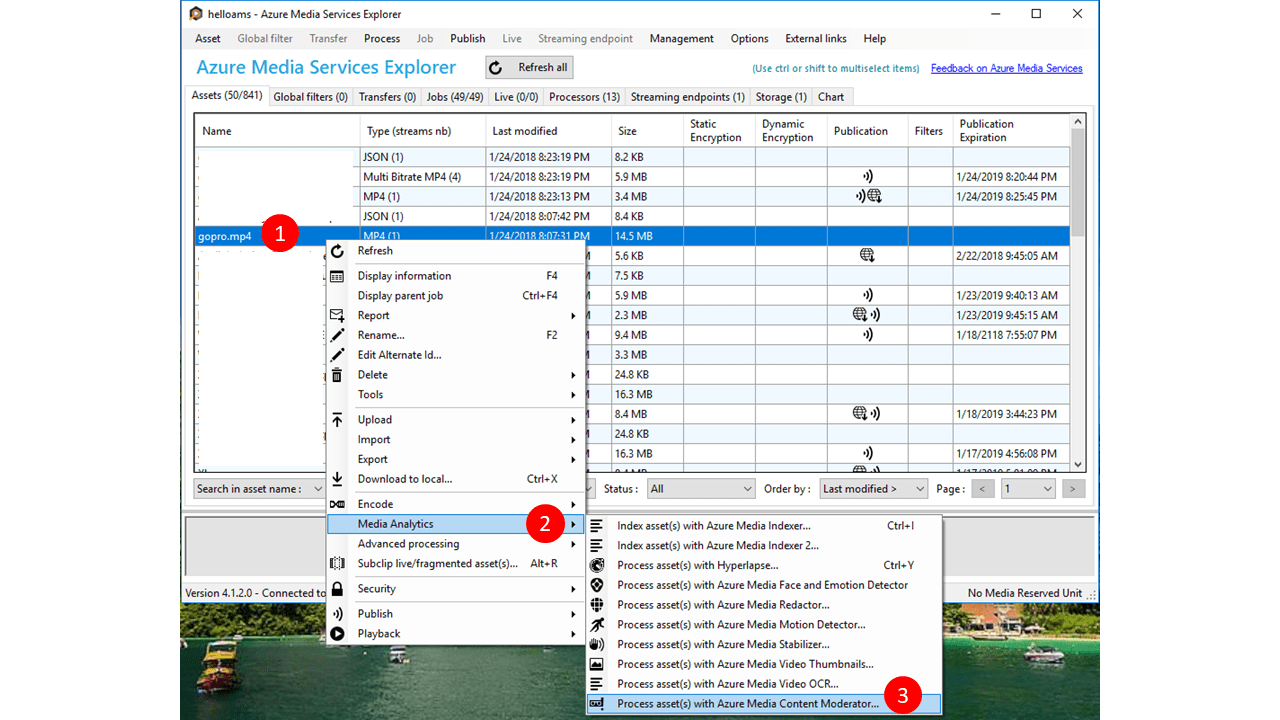This screenshot has height=720, width=1280.
Task: Open the Management menu
Action: click(681, 38)
